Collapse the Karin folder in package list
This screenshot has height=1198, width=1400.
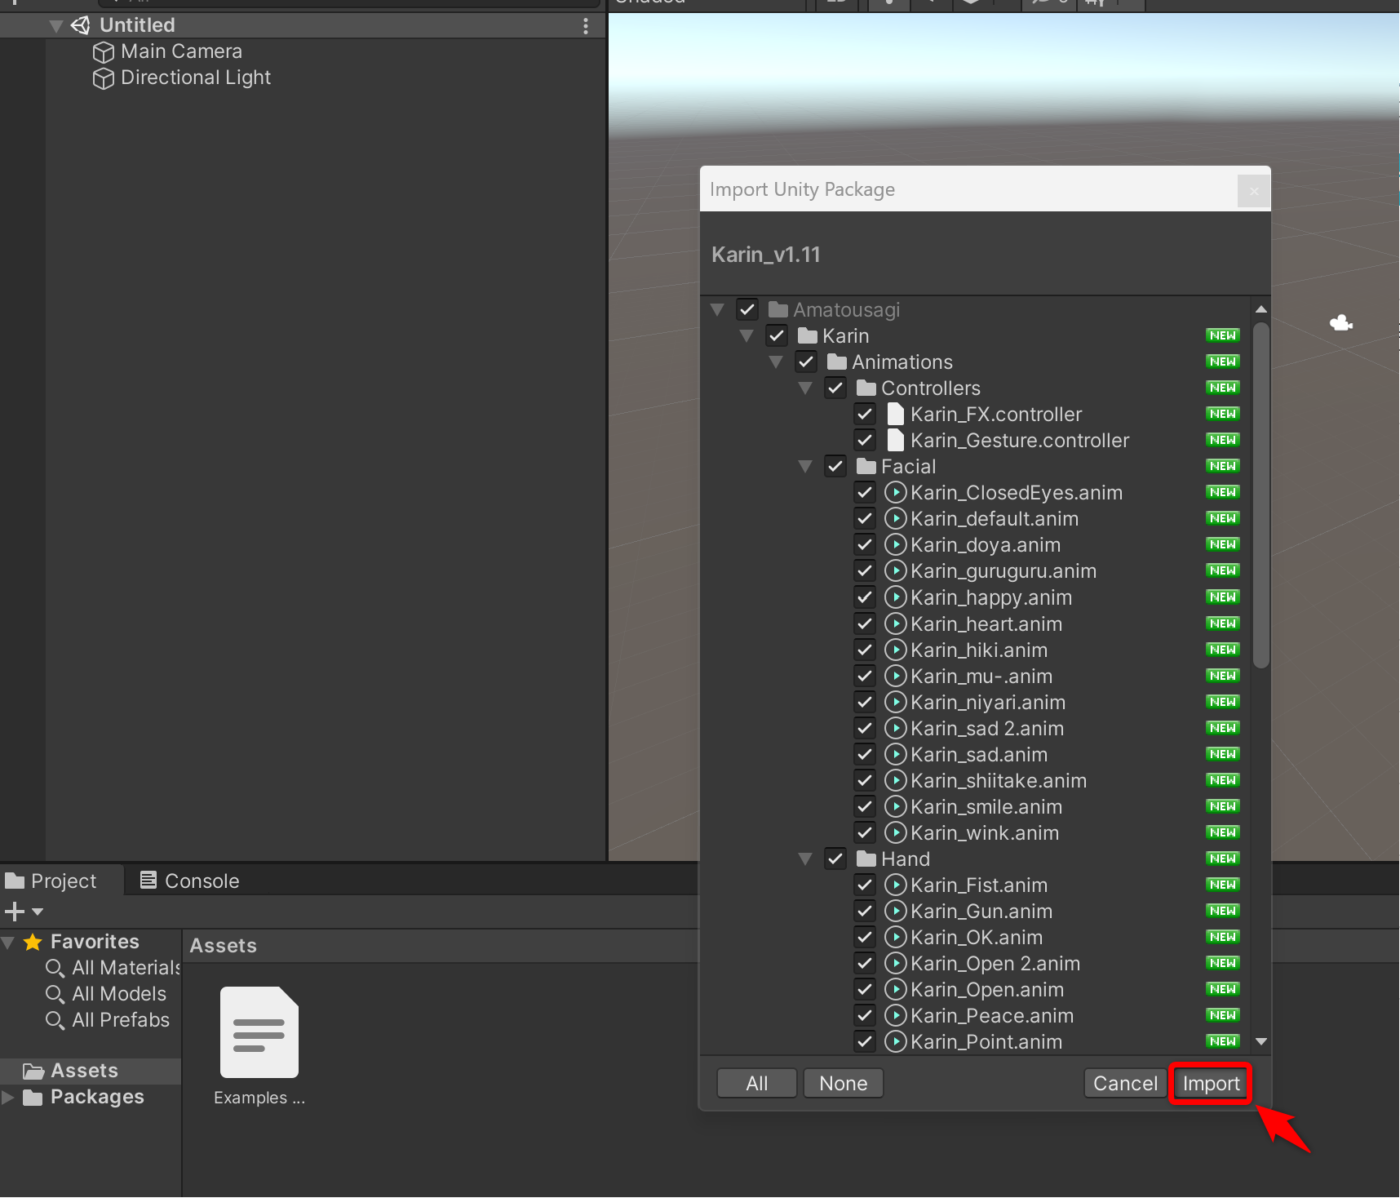[746, 336]
